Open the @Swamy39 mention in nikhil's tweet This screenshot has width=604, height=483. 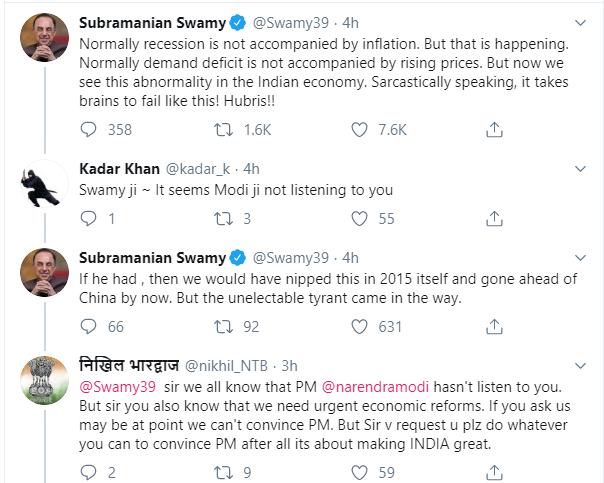tap(110, 387)
